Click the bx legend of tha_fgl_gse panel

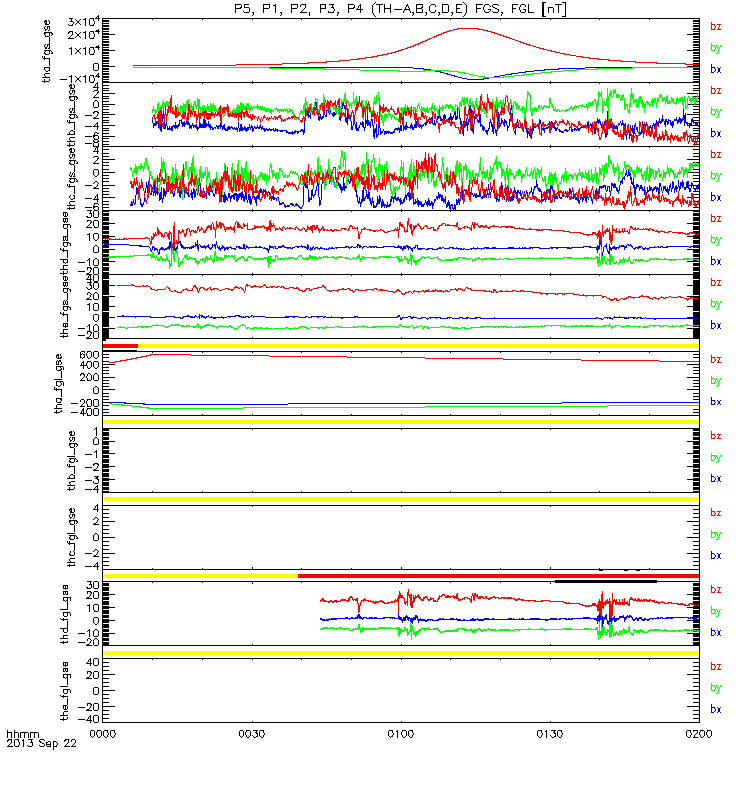pos(716,402)
